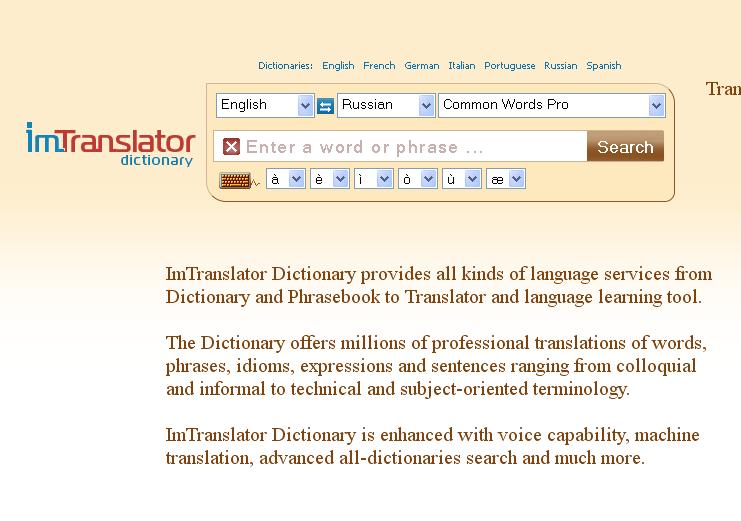Open the ù accented characters dropdown
This screenshot has width=741, height=521.
462,179
